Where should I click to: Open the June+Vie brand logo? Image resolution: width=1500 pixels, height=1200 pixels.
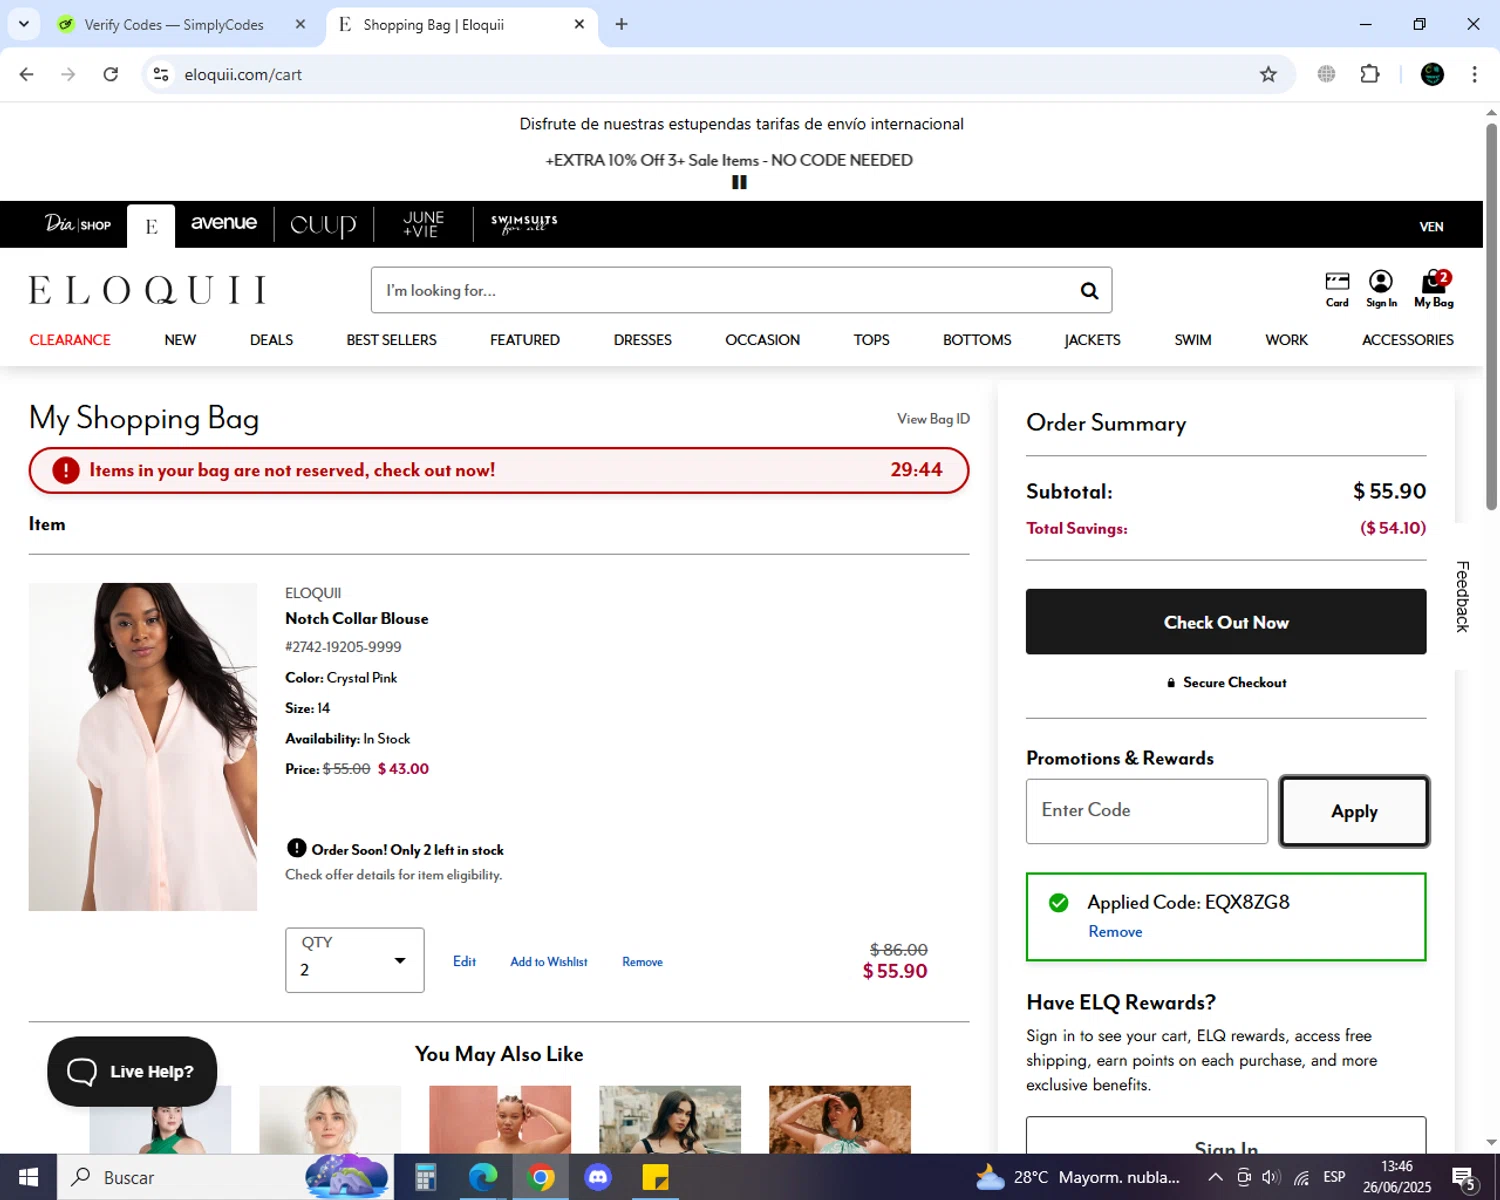point(423,224)
